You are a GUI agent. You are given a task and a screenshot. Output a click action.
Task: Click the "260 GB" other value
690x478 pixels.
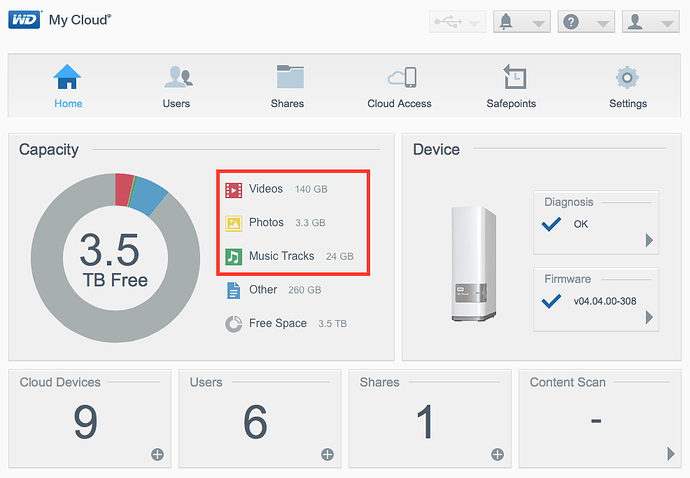click(x=305, y=290)
